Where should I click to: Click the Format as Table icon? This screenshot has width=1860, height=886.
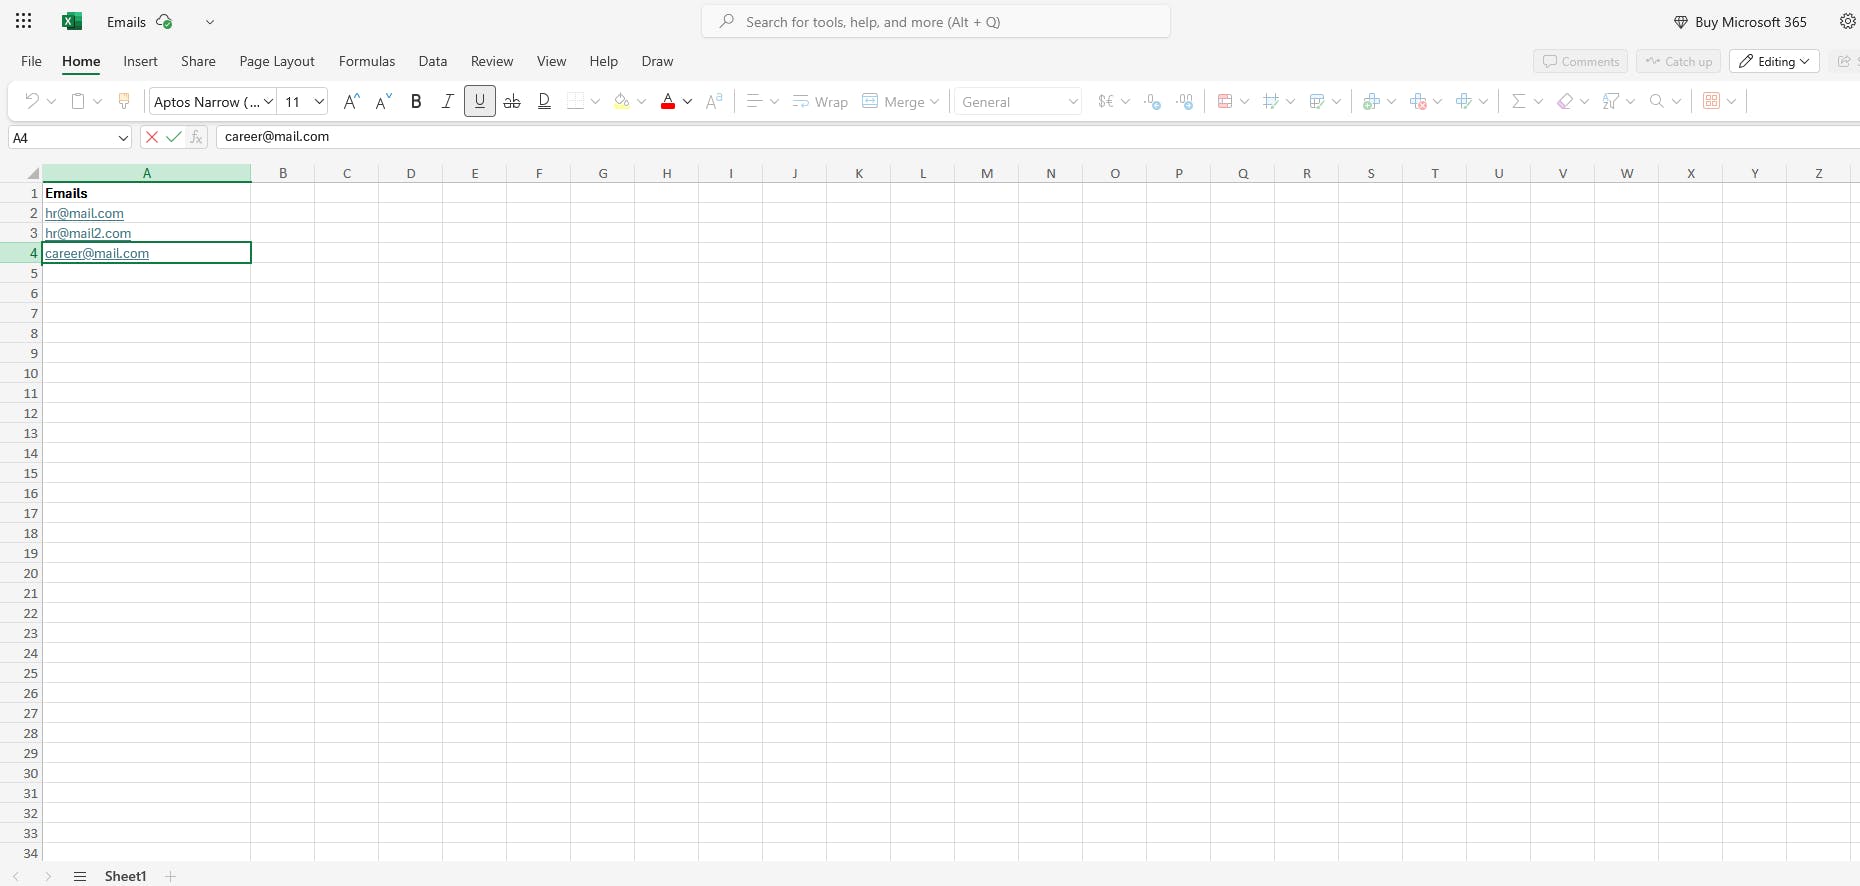point(1271,101)
